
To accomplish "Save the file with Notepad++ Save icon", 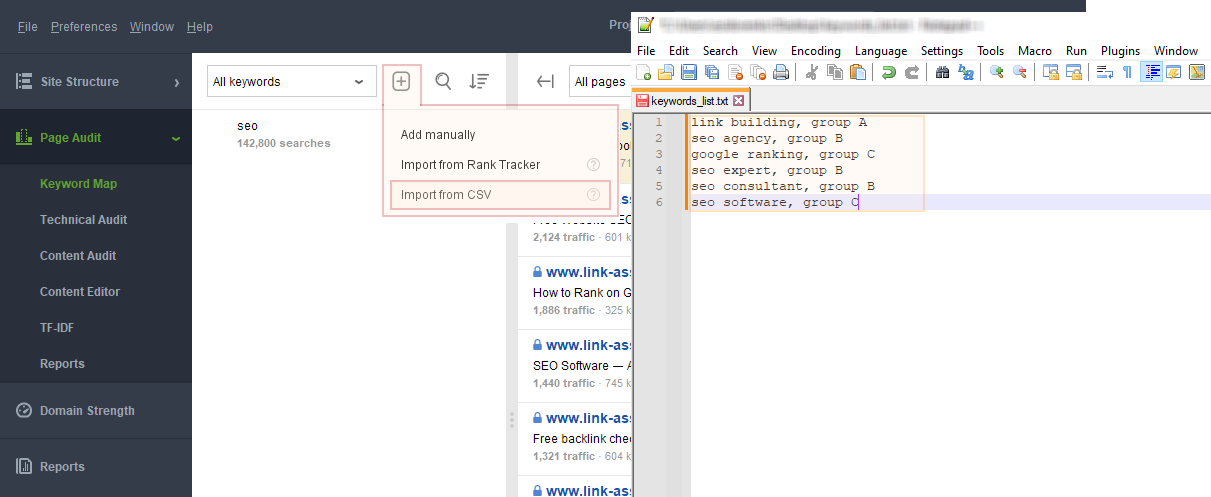I will coord(689,72).
